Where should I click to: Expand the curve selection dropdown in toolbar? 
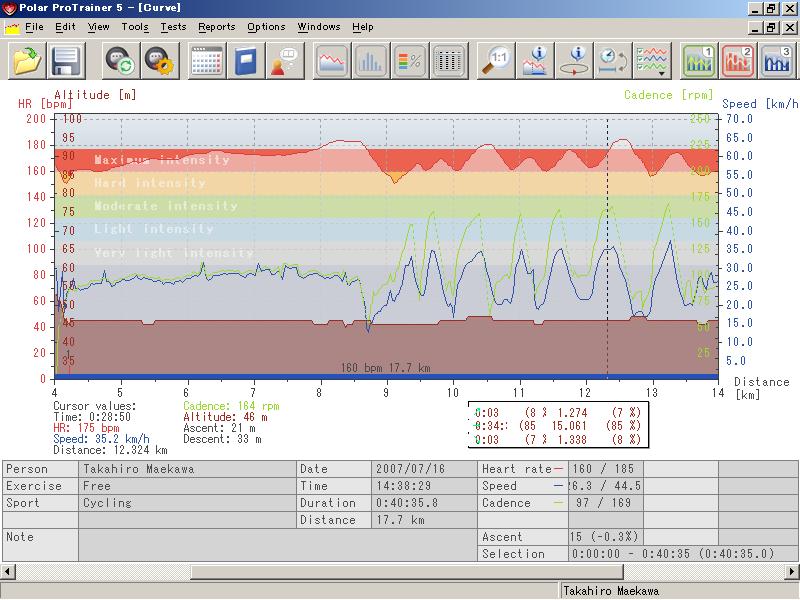click(653, 61)
